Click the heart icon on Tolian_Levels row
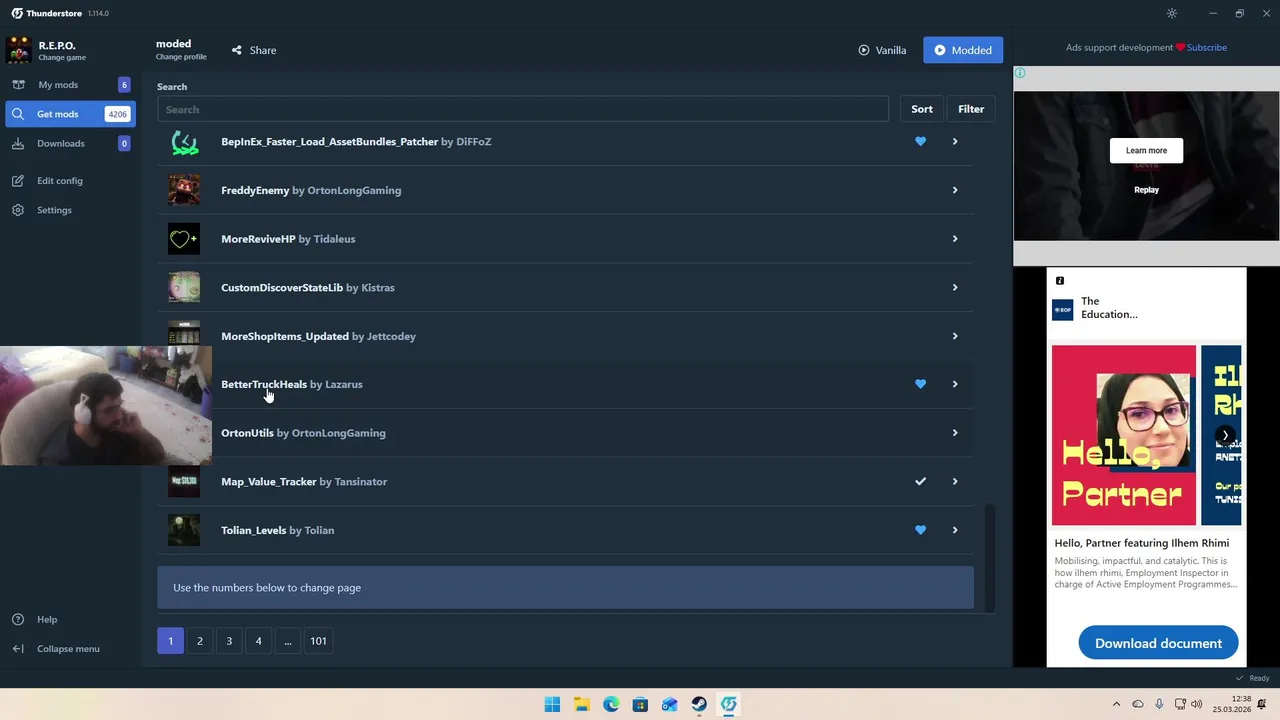The width and height of the screenshot is (1280, 720). pyautogui.click(x=920, y=530)
